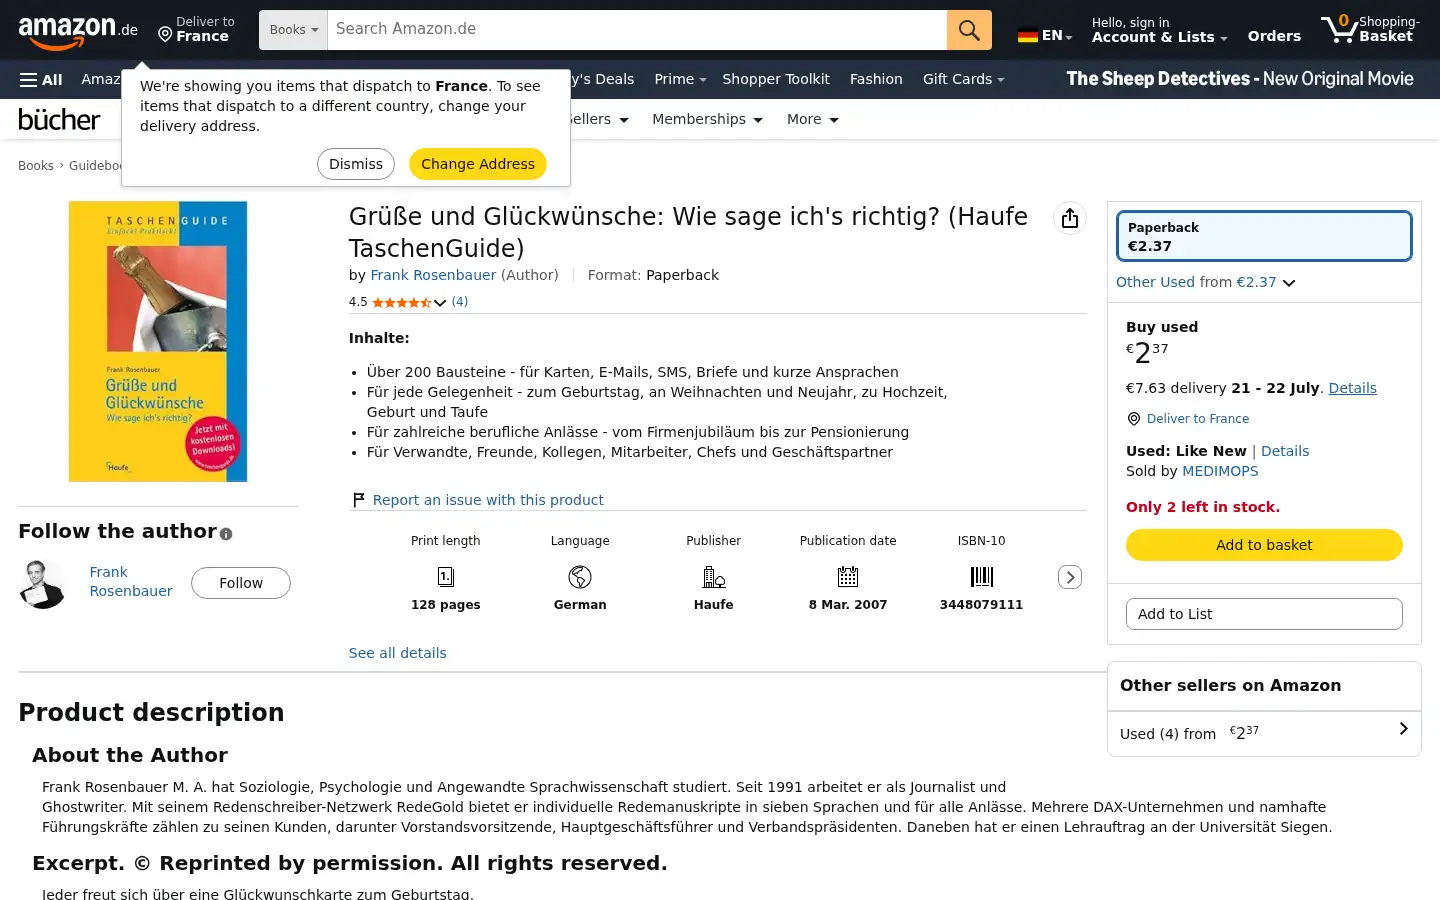This screenshot has width=1440, height=900.
Task: Click the share icon beside the title
Action: [x=1070, y=218]
